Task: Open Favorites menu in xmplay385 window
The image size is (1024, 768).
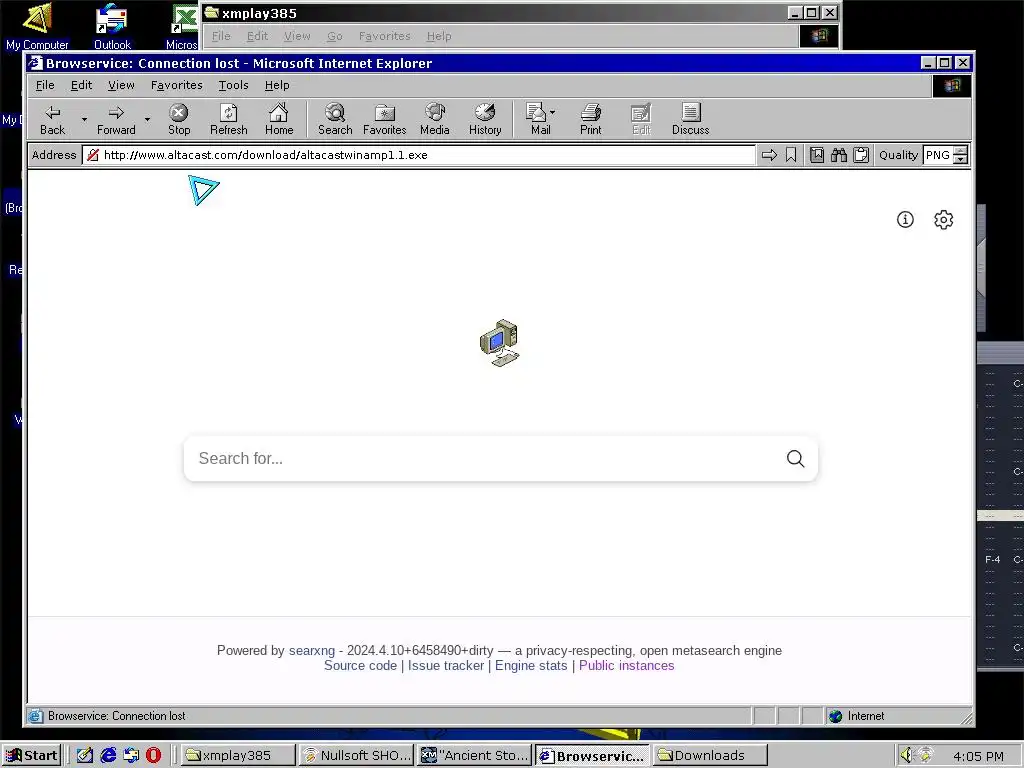Action: [385, 36]
